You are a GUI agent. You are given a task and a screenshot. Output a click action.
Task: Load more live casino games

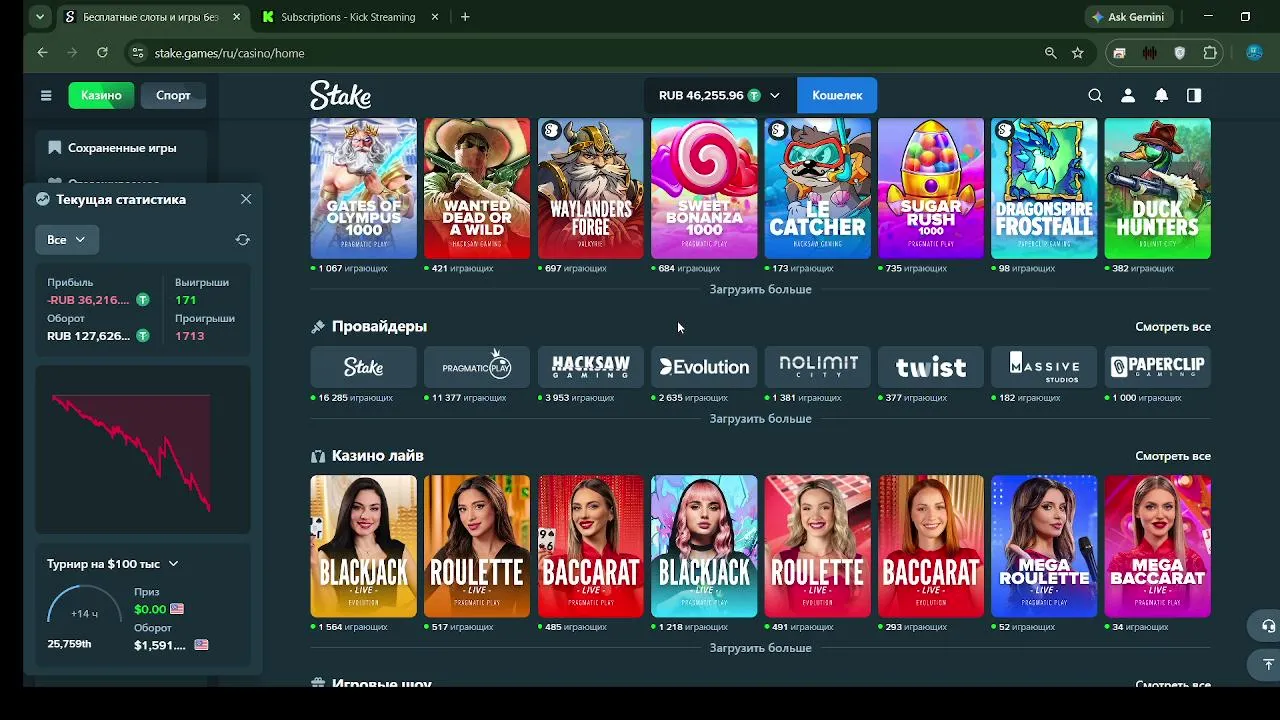pyautogui.click(x=760, y=648)
